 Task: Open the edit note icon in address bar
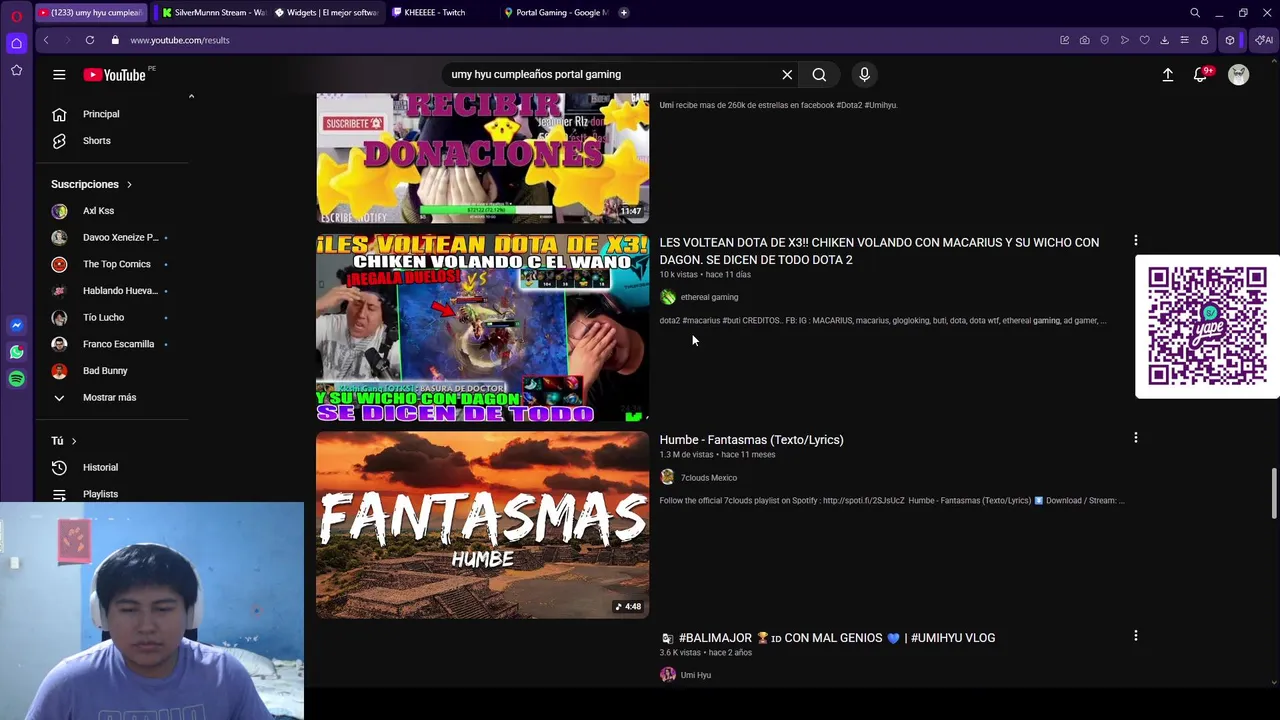click(x=1065, y=40)
